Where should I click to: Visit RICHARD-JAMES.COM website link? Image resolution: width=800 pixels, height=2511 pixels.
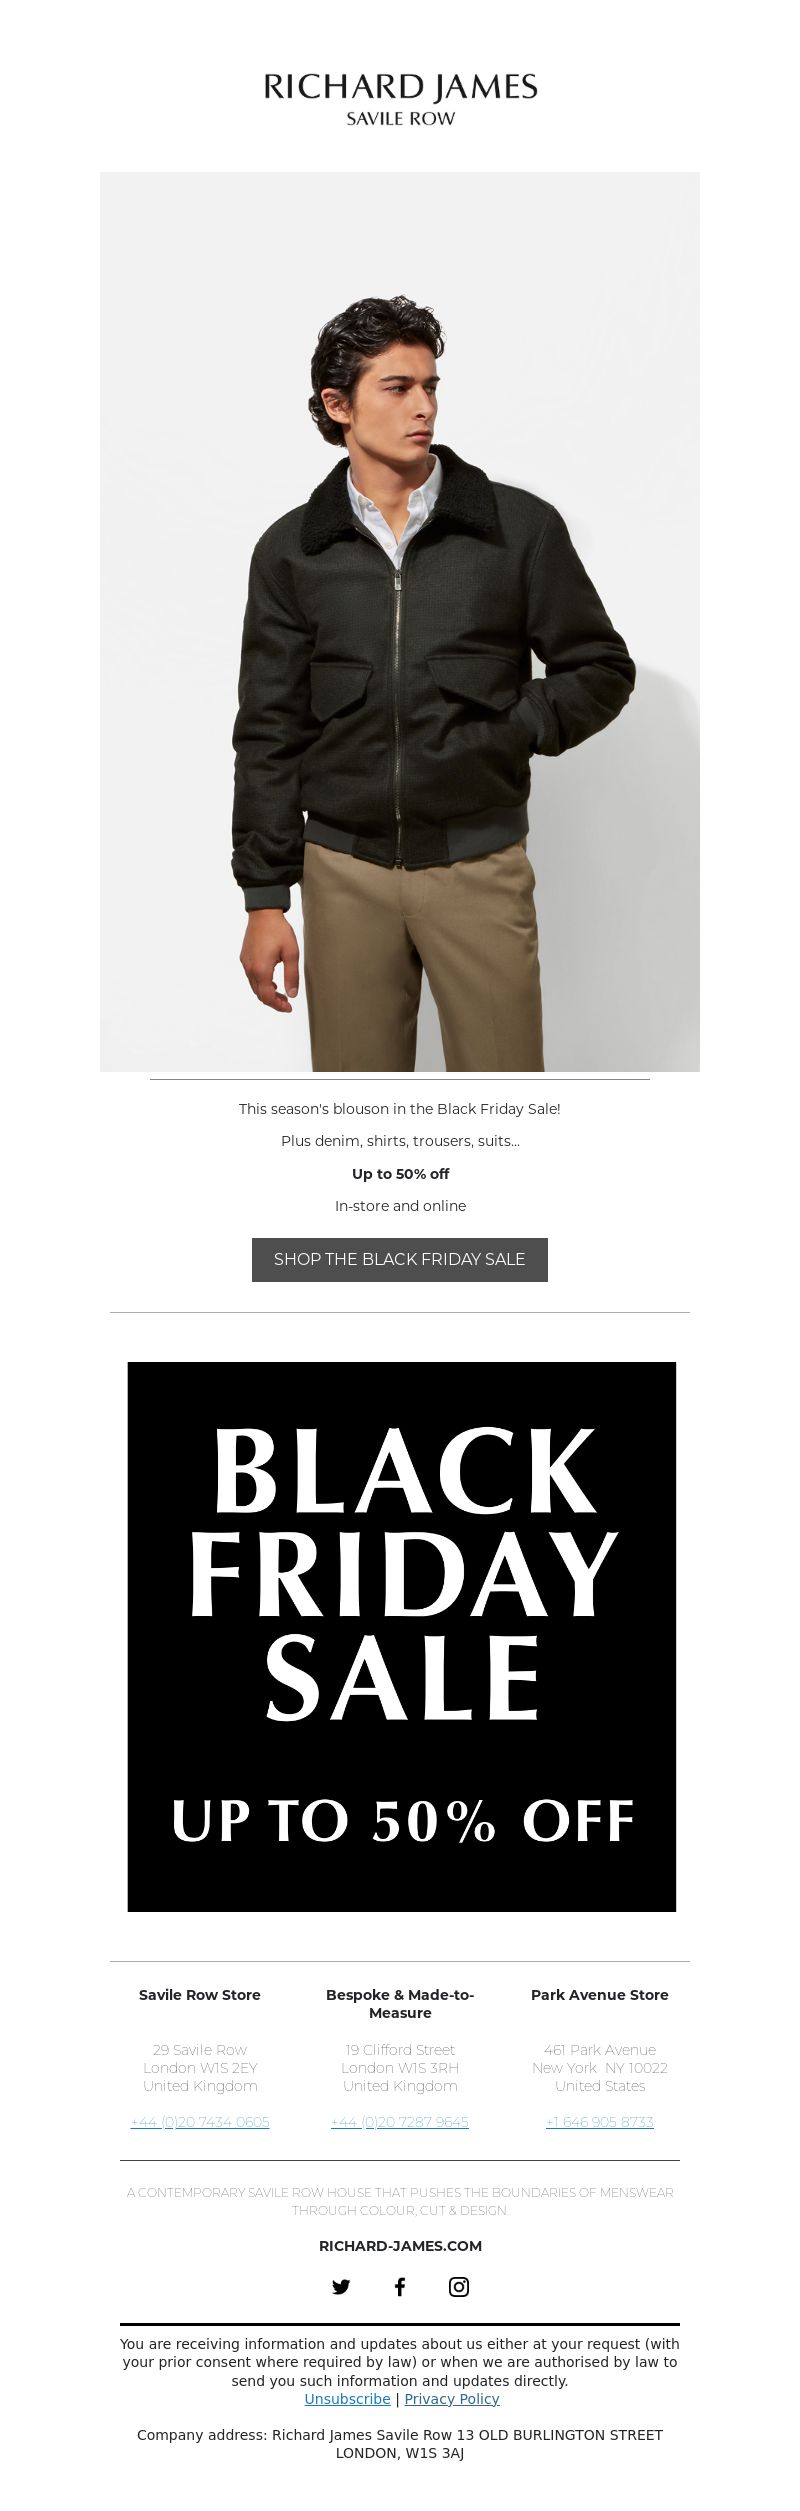pyautogui.click(x=400, y=2246)
